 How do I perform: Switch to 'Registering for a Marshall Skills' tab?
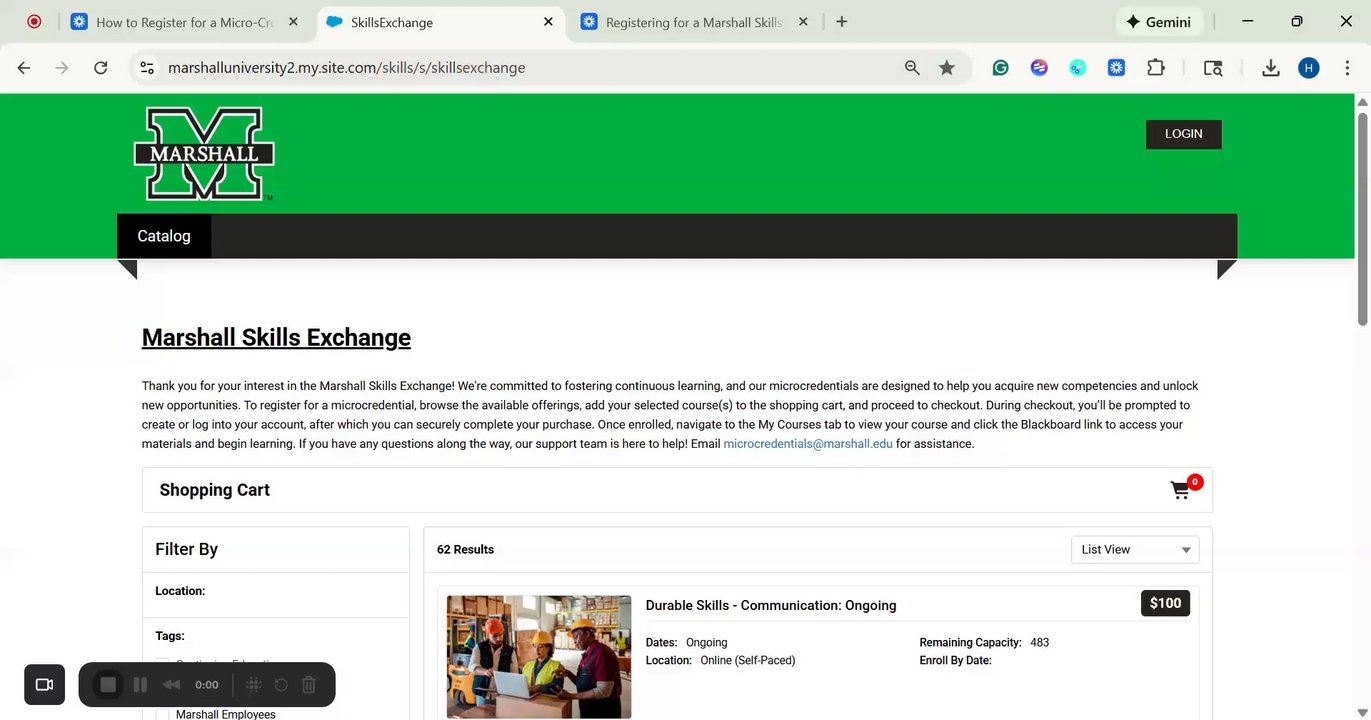695,21
